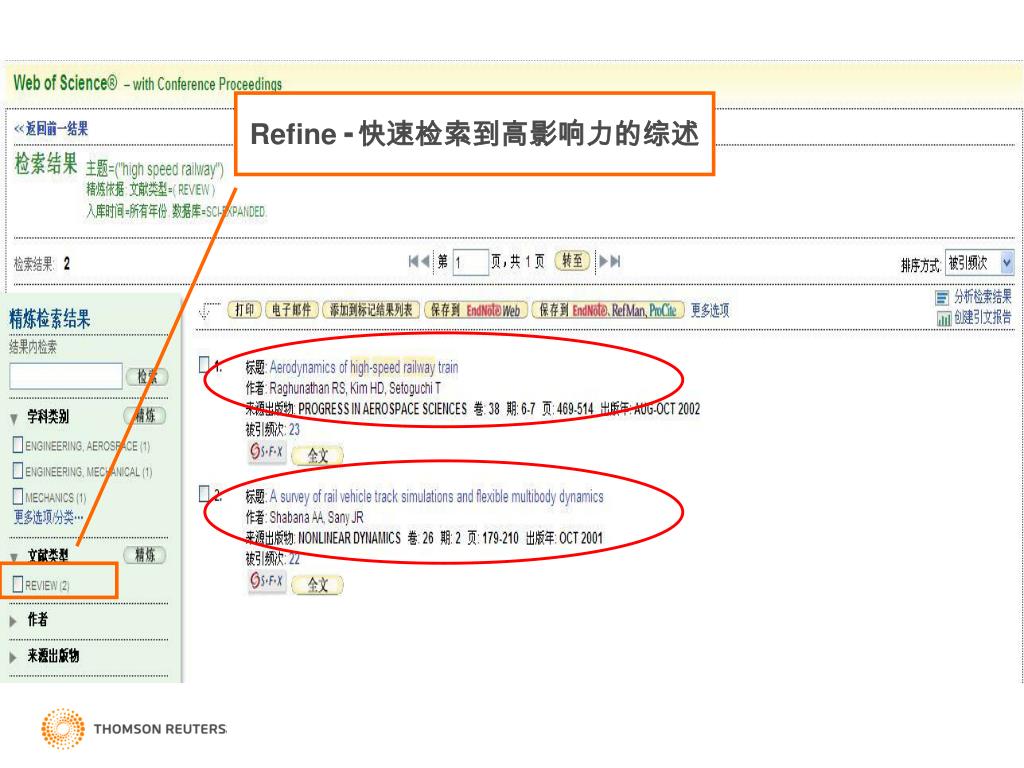Expand the 来源出版物 section

pyautogui.click(x=13, y=658)
